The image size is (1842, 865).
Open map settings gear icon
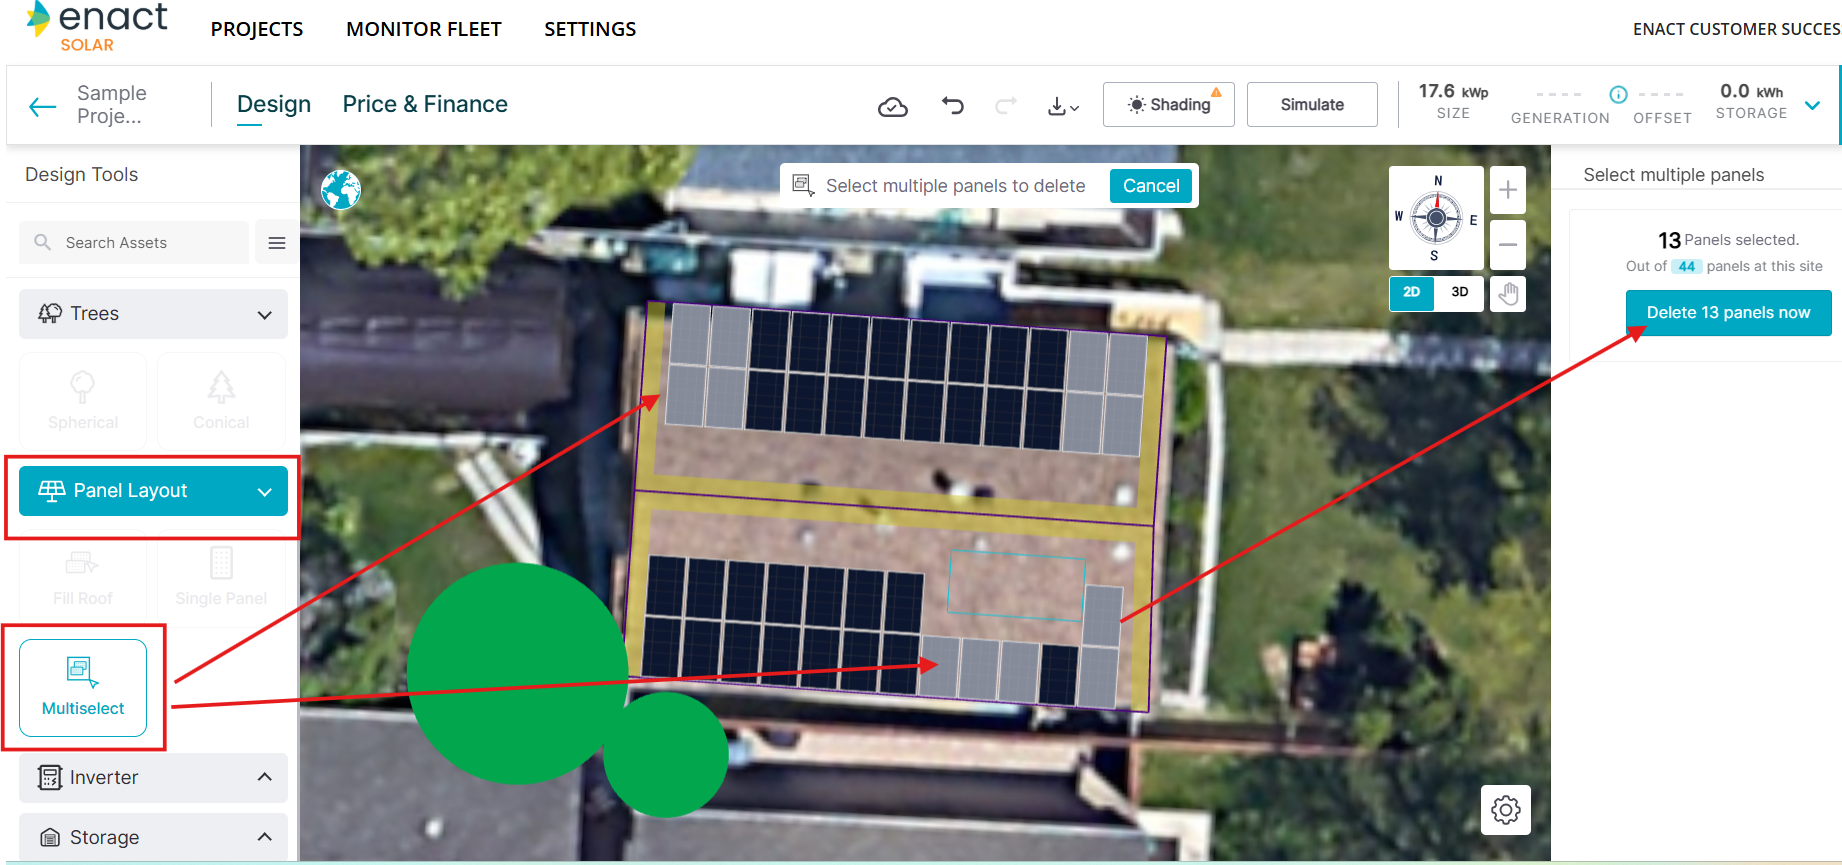[x=1505, y=809]
